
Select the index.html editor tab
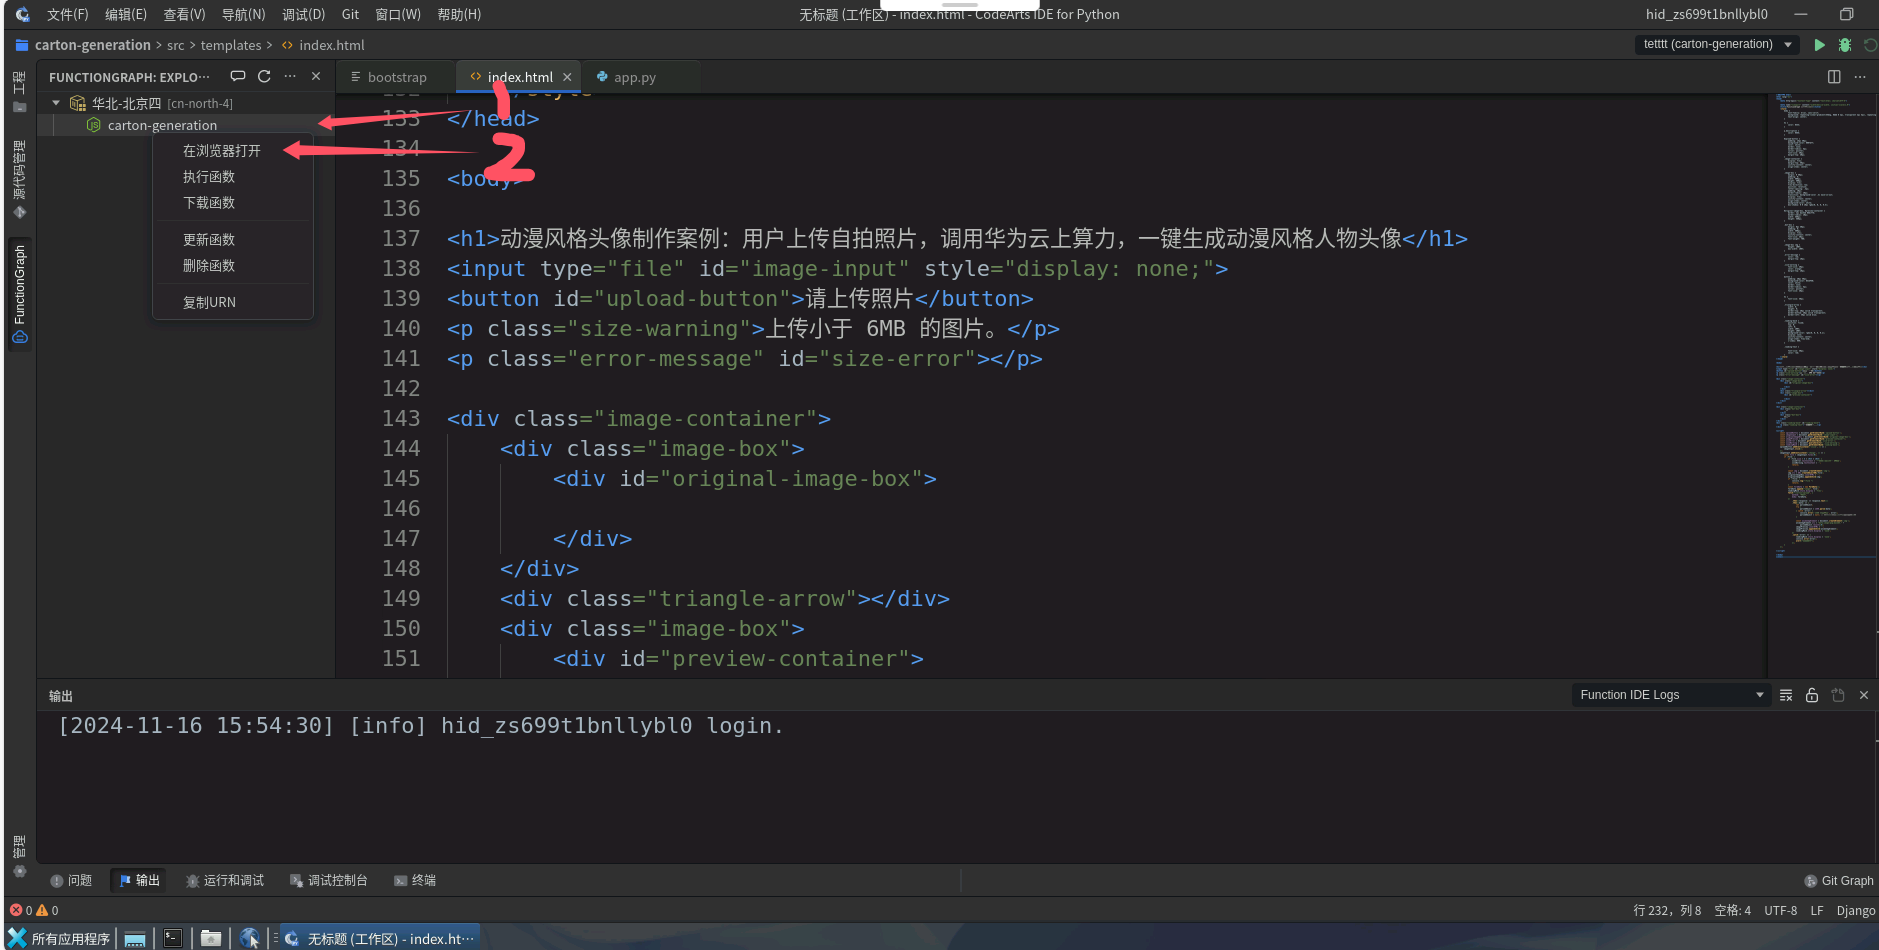pos(520,77)
